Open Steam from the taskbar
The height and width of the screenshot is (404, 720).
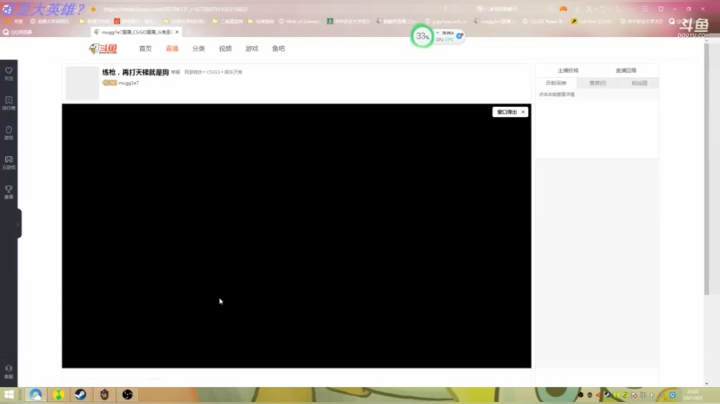[x=80, y=394]
